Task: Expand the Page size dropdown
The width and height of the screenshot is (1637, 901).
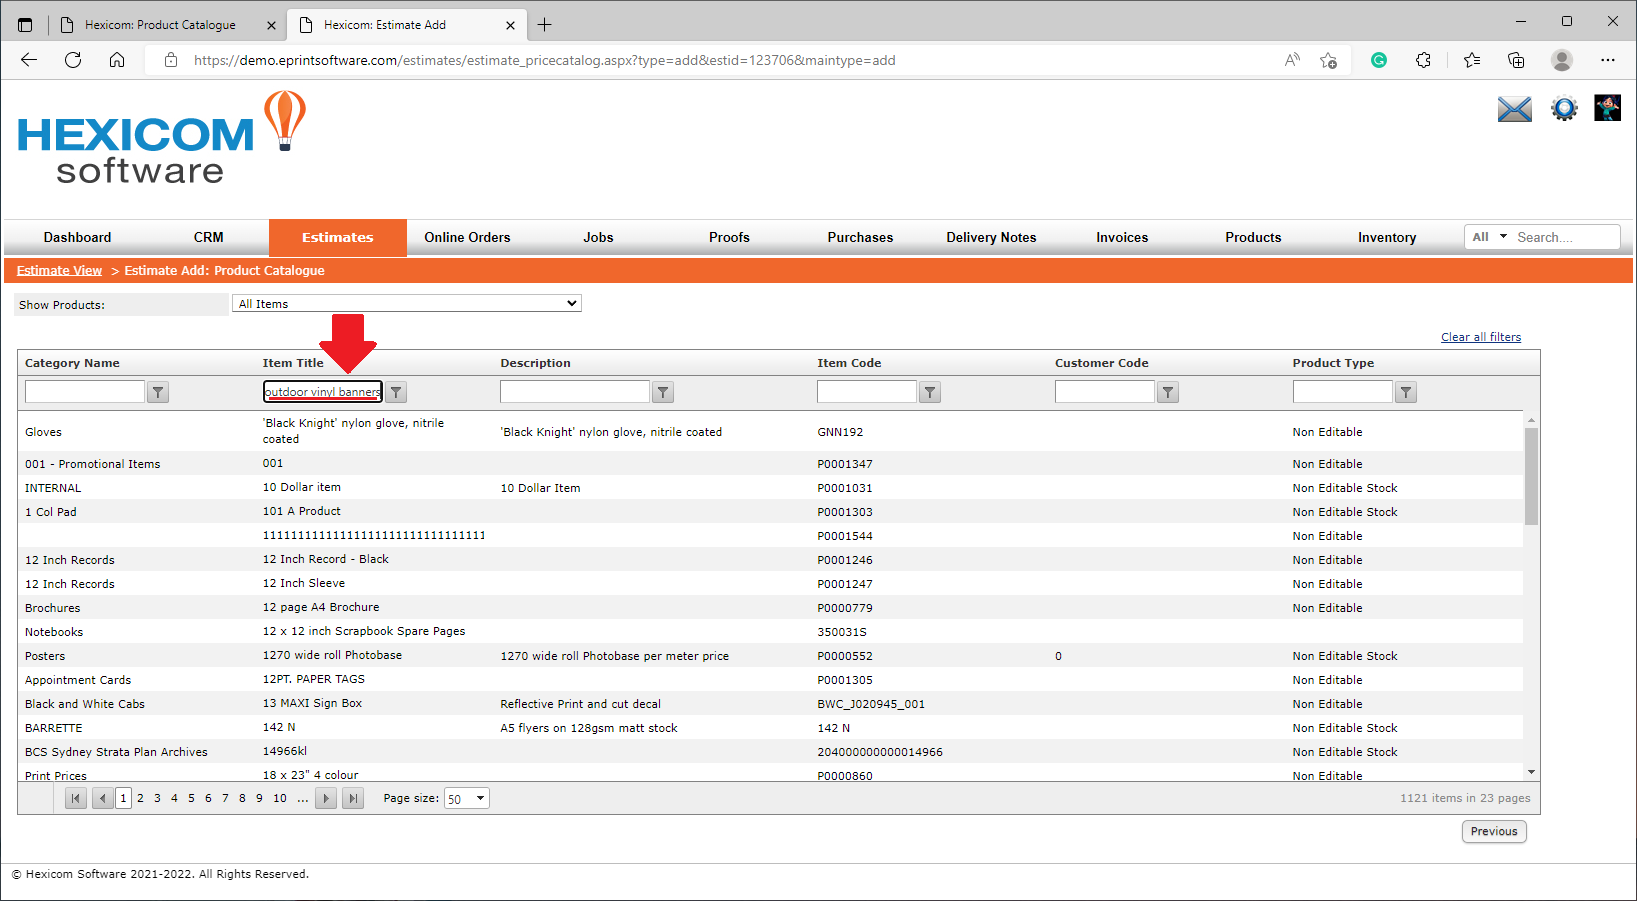Action: [467, 798]
